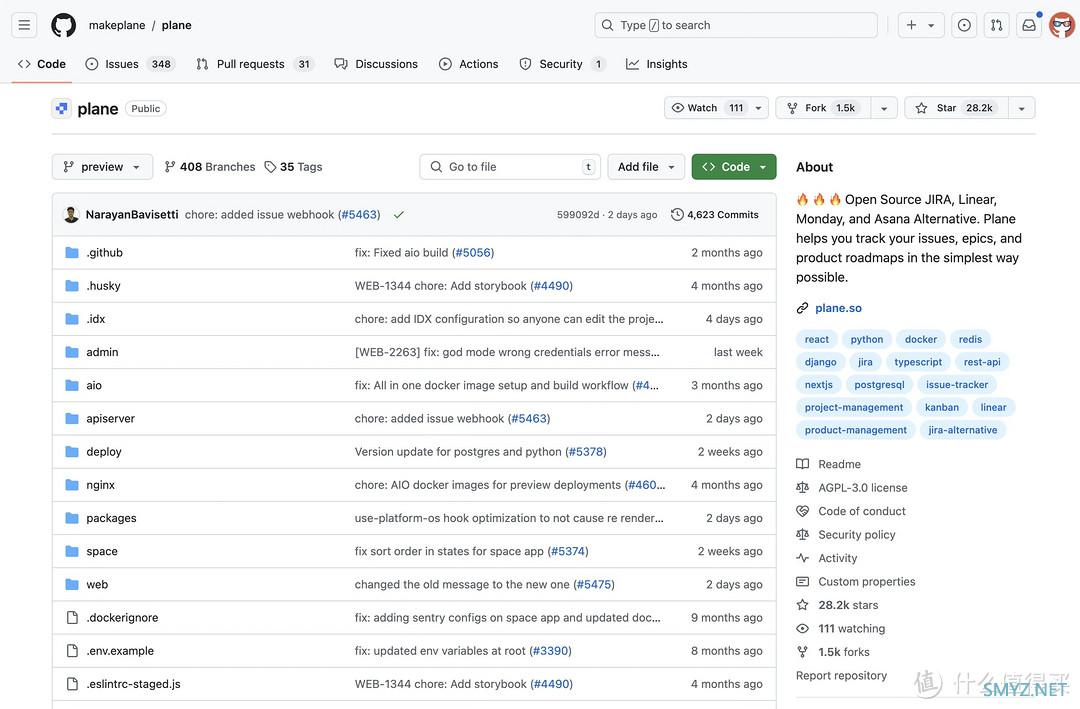Switch to the Code tab
Viewport: 1080px width, 709px height.
click(42, 63)
